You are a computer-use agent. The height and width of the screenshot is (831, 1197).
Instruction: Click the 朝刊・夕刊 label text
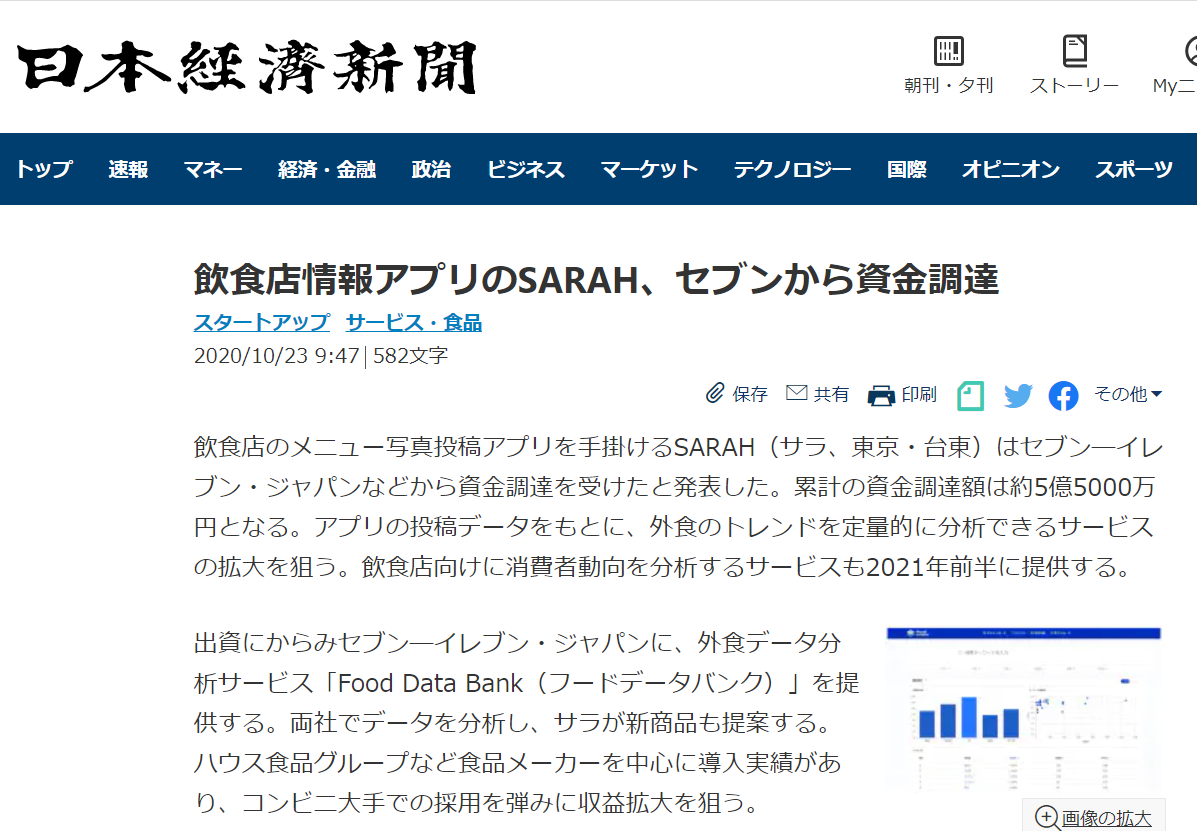coord(949,85)
